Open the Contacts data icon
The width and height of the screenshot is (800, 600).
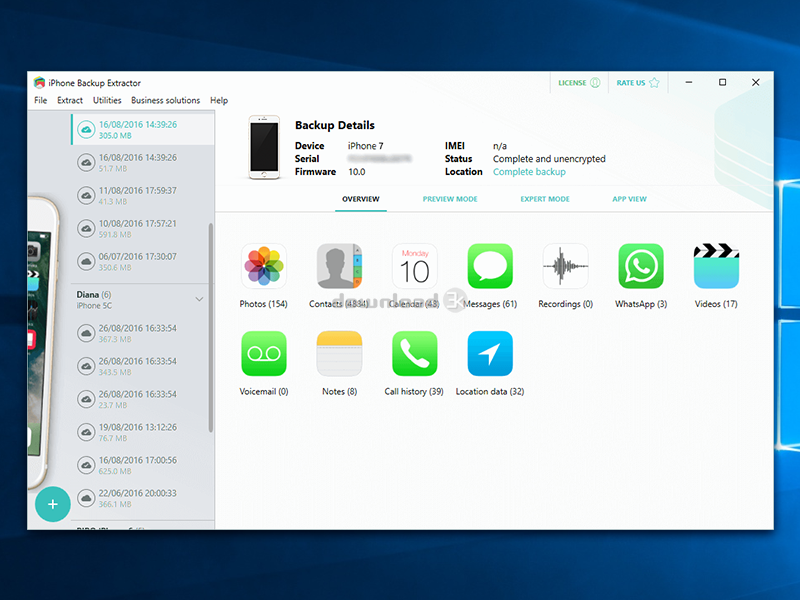click(x=339, y=266)
